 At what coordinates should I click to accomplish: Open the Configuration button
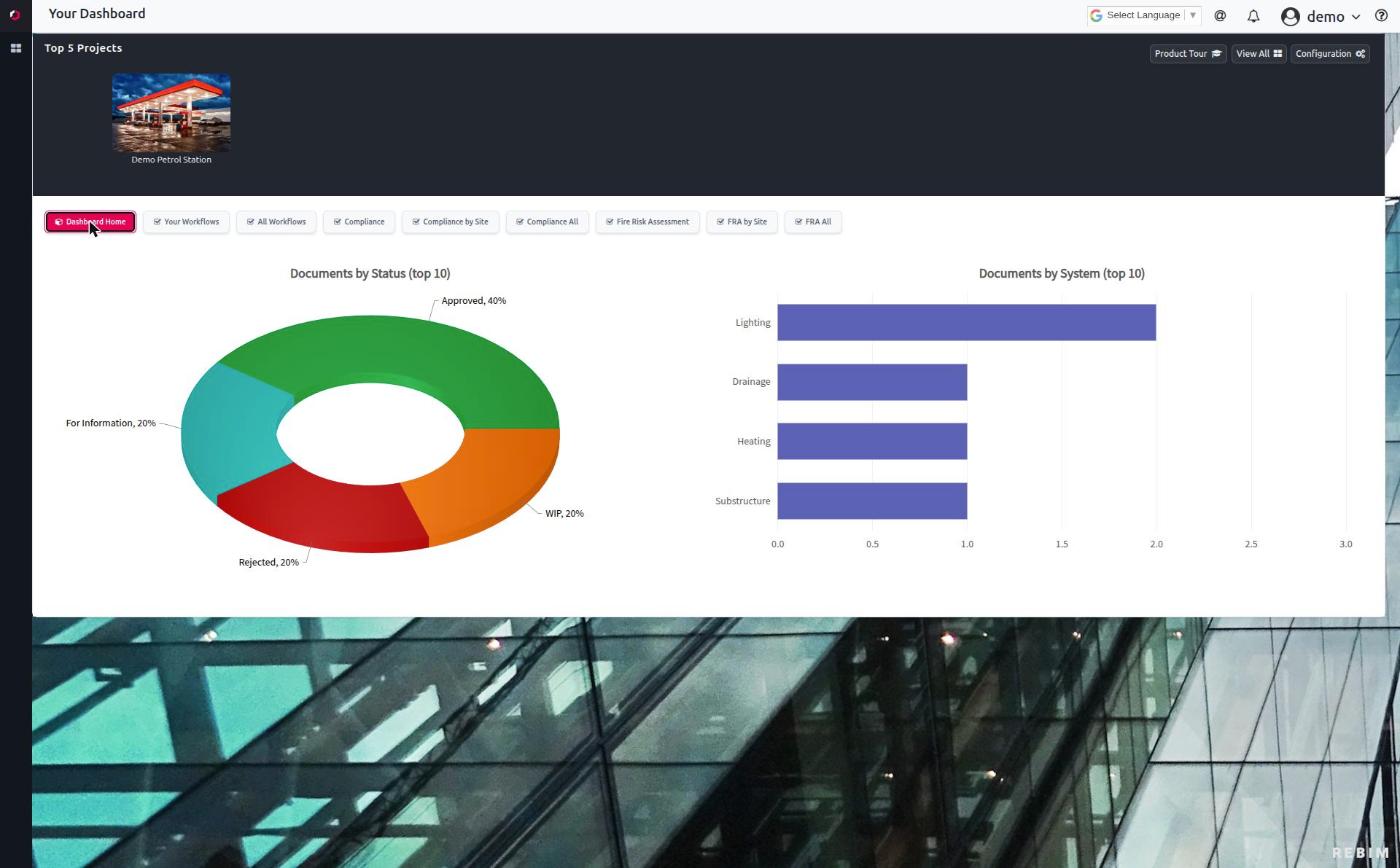(1329, 54)
